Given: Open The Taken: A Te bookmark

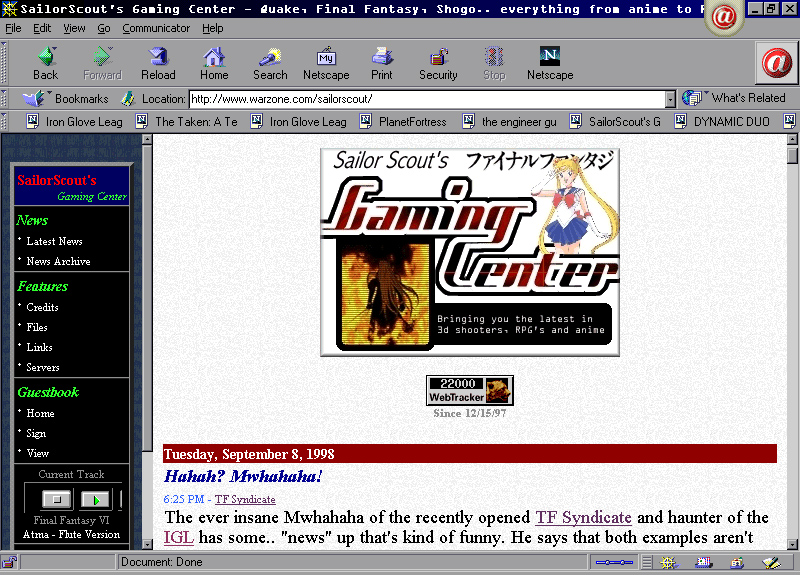Looking at the screenshot, I should 187,121.
